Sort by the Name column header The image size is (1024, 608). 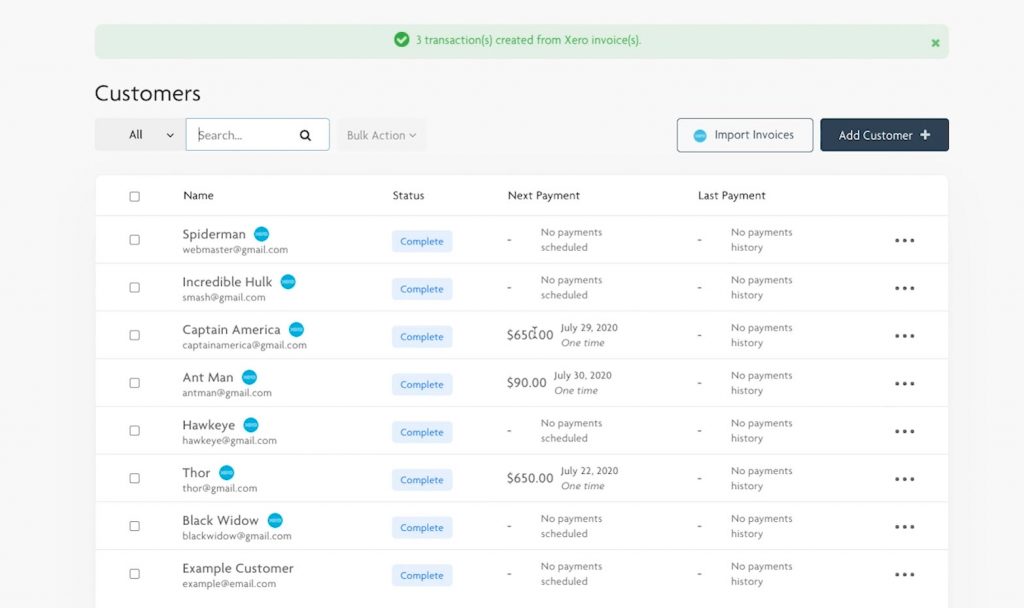click(198, 195)
